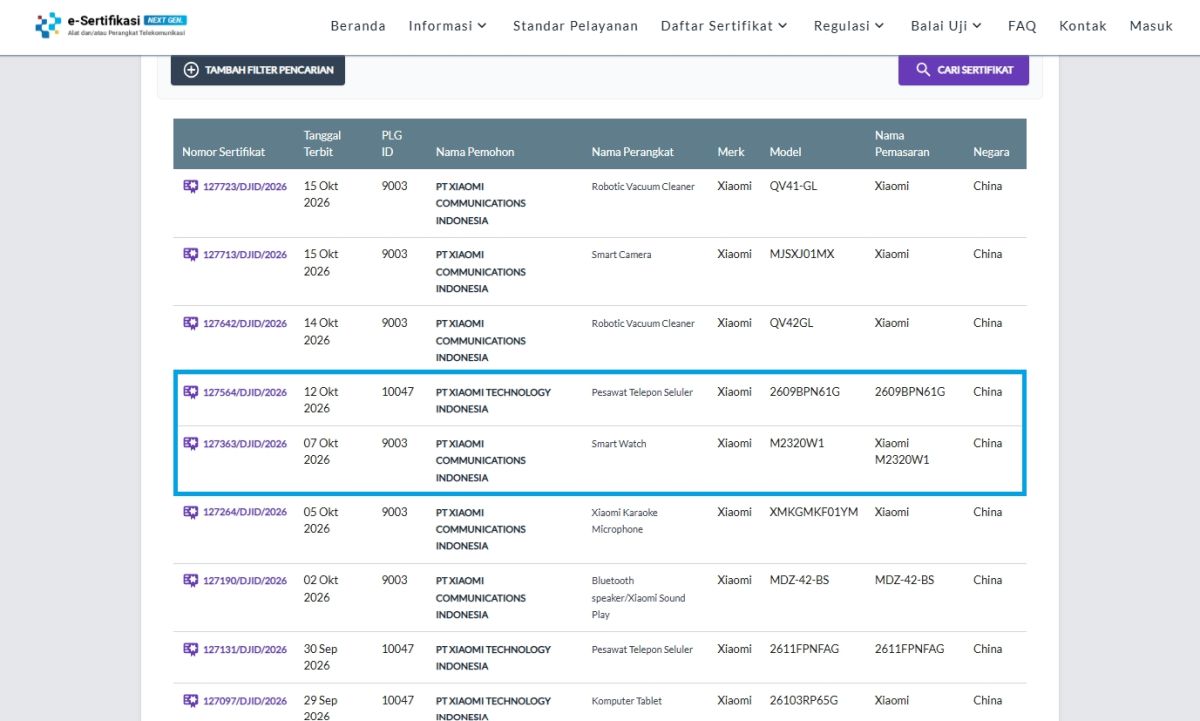Click model cell MJSXJ01MX
The height and width of the screenshot is (721, 1200).
click(801, 254)
